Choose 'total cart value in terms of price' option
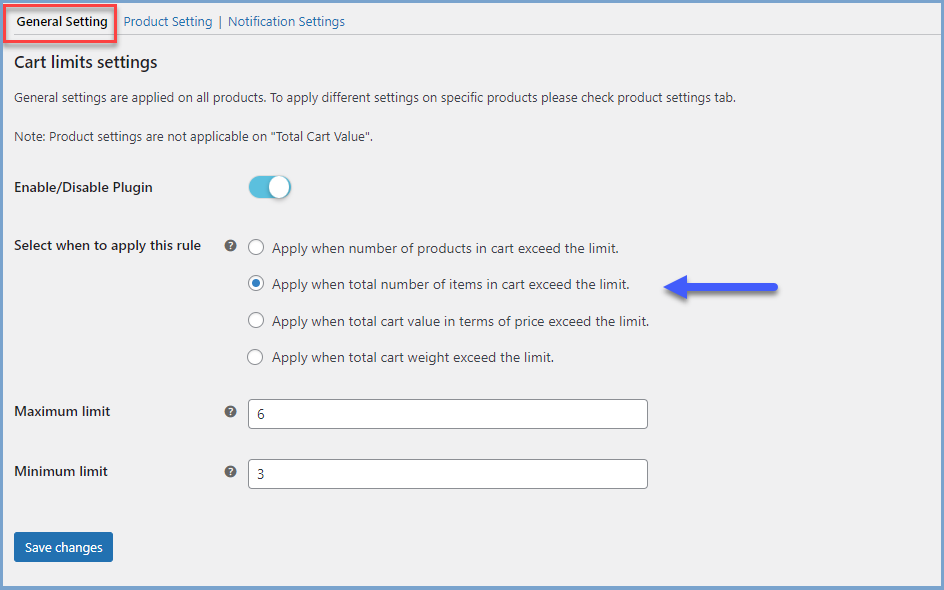 pos(256,321)
